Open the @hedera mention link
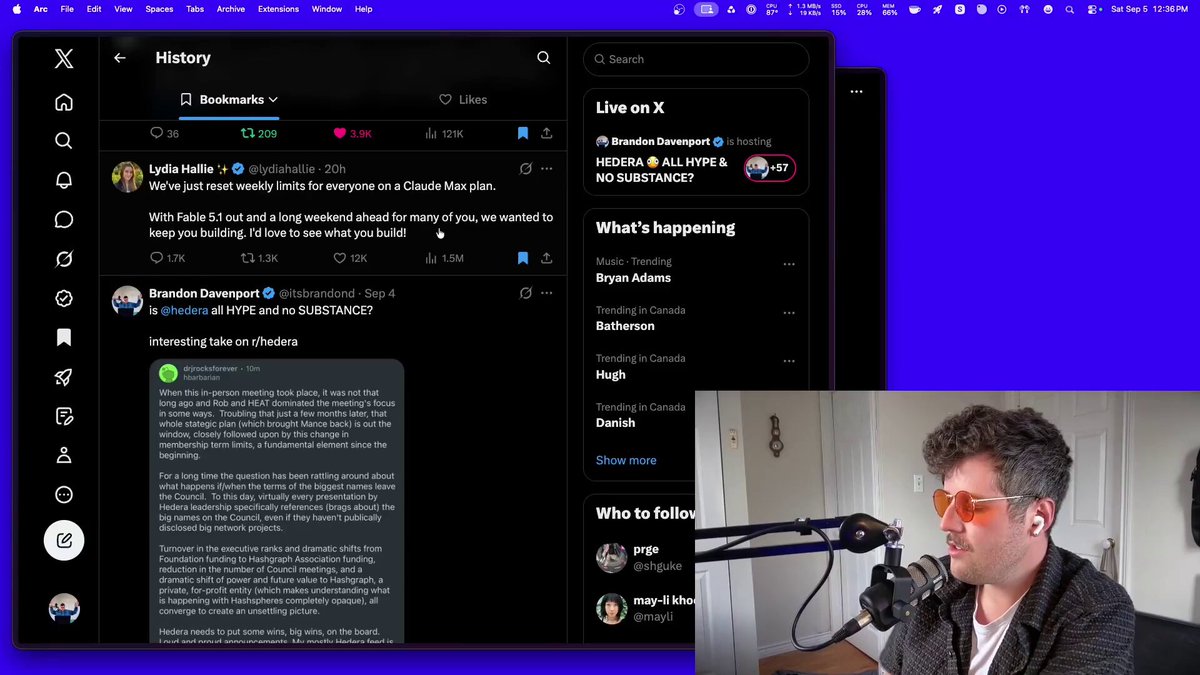This screenshot has width=1200, height=675. coord(184,311)
